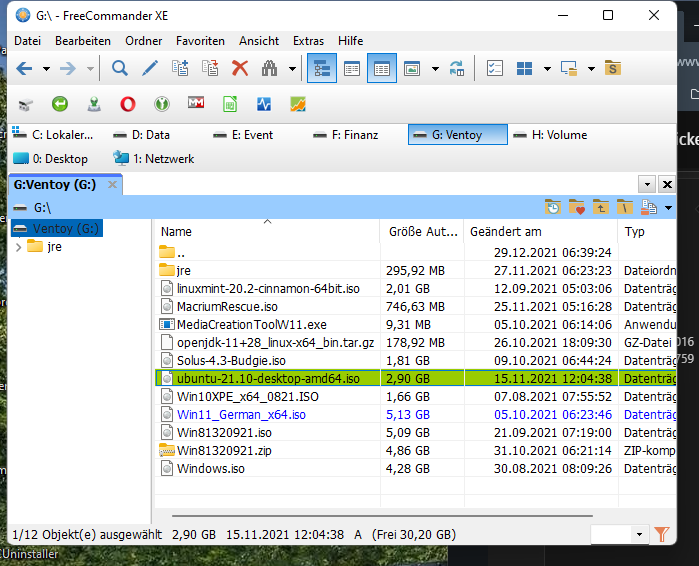Go forward with the right arrow

pos(68,69)
